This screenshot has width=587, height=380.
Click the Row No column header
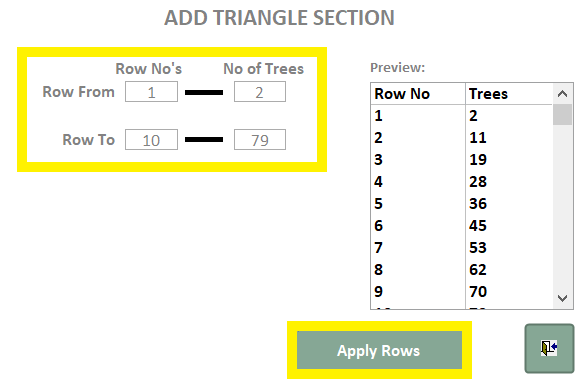[418, 94]
